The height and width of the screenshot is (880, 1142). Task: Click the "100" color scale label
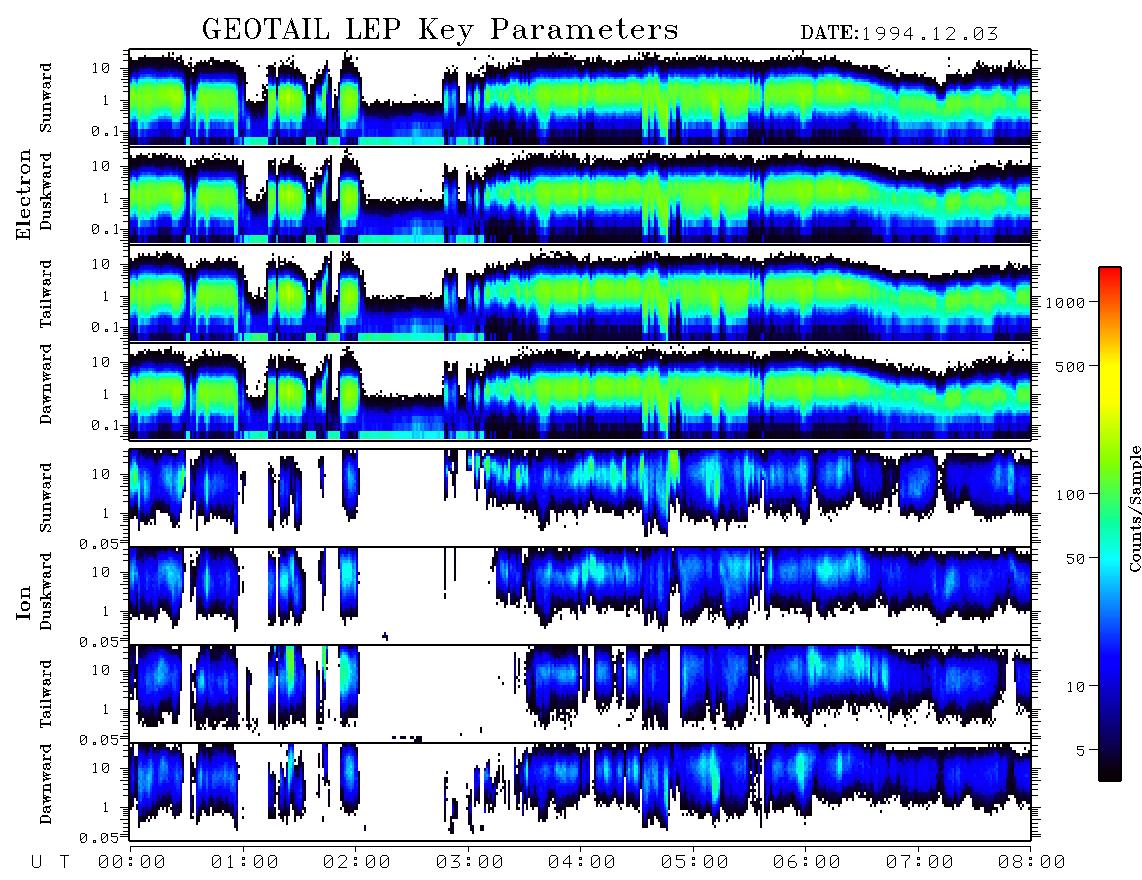click(1071, 495)
